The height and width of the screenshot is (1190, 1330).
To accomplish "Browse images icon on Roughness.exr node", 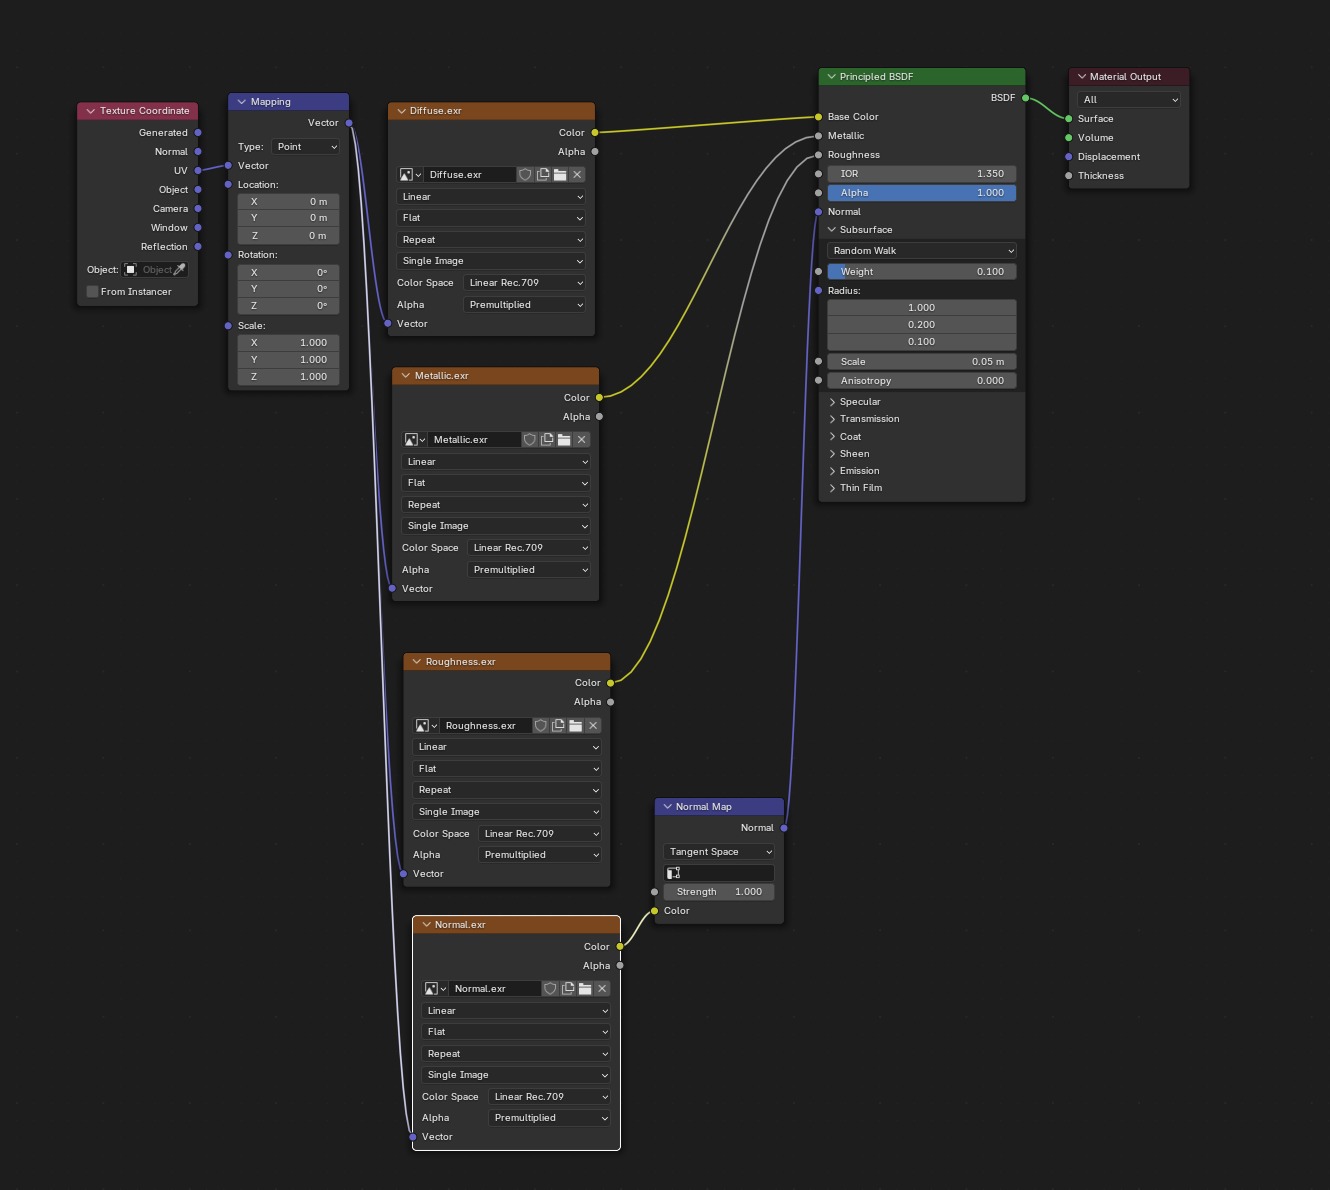I will [x=426, y=726].
